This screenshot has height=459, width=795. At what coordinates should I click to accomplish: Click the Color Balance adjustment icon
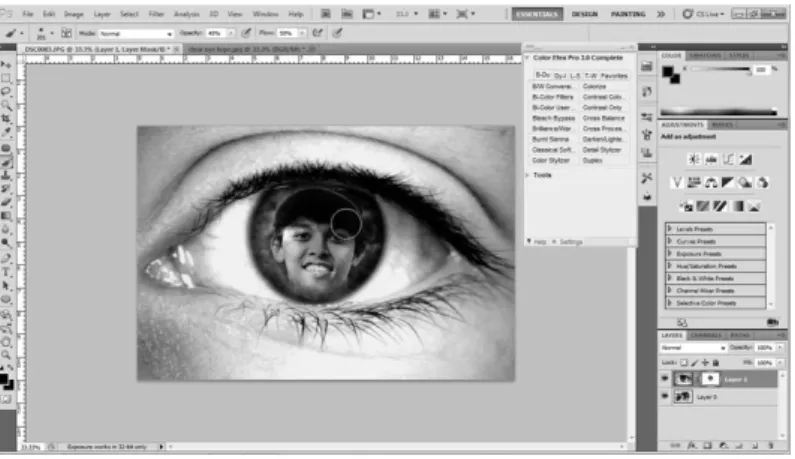(711, 183)
